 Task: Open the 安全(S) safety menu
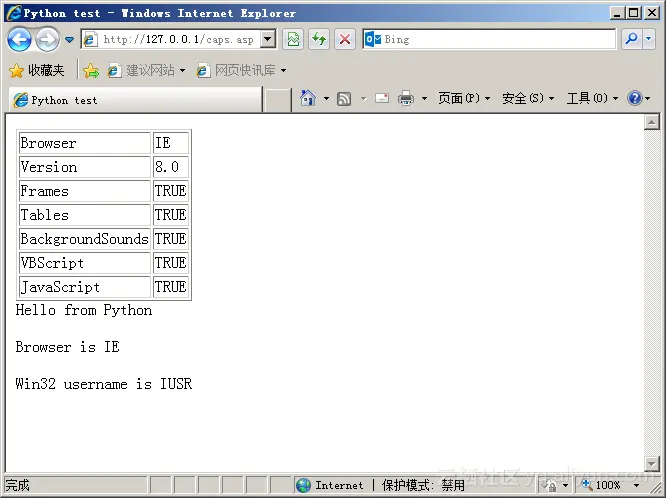point(528,98)
